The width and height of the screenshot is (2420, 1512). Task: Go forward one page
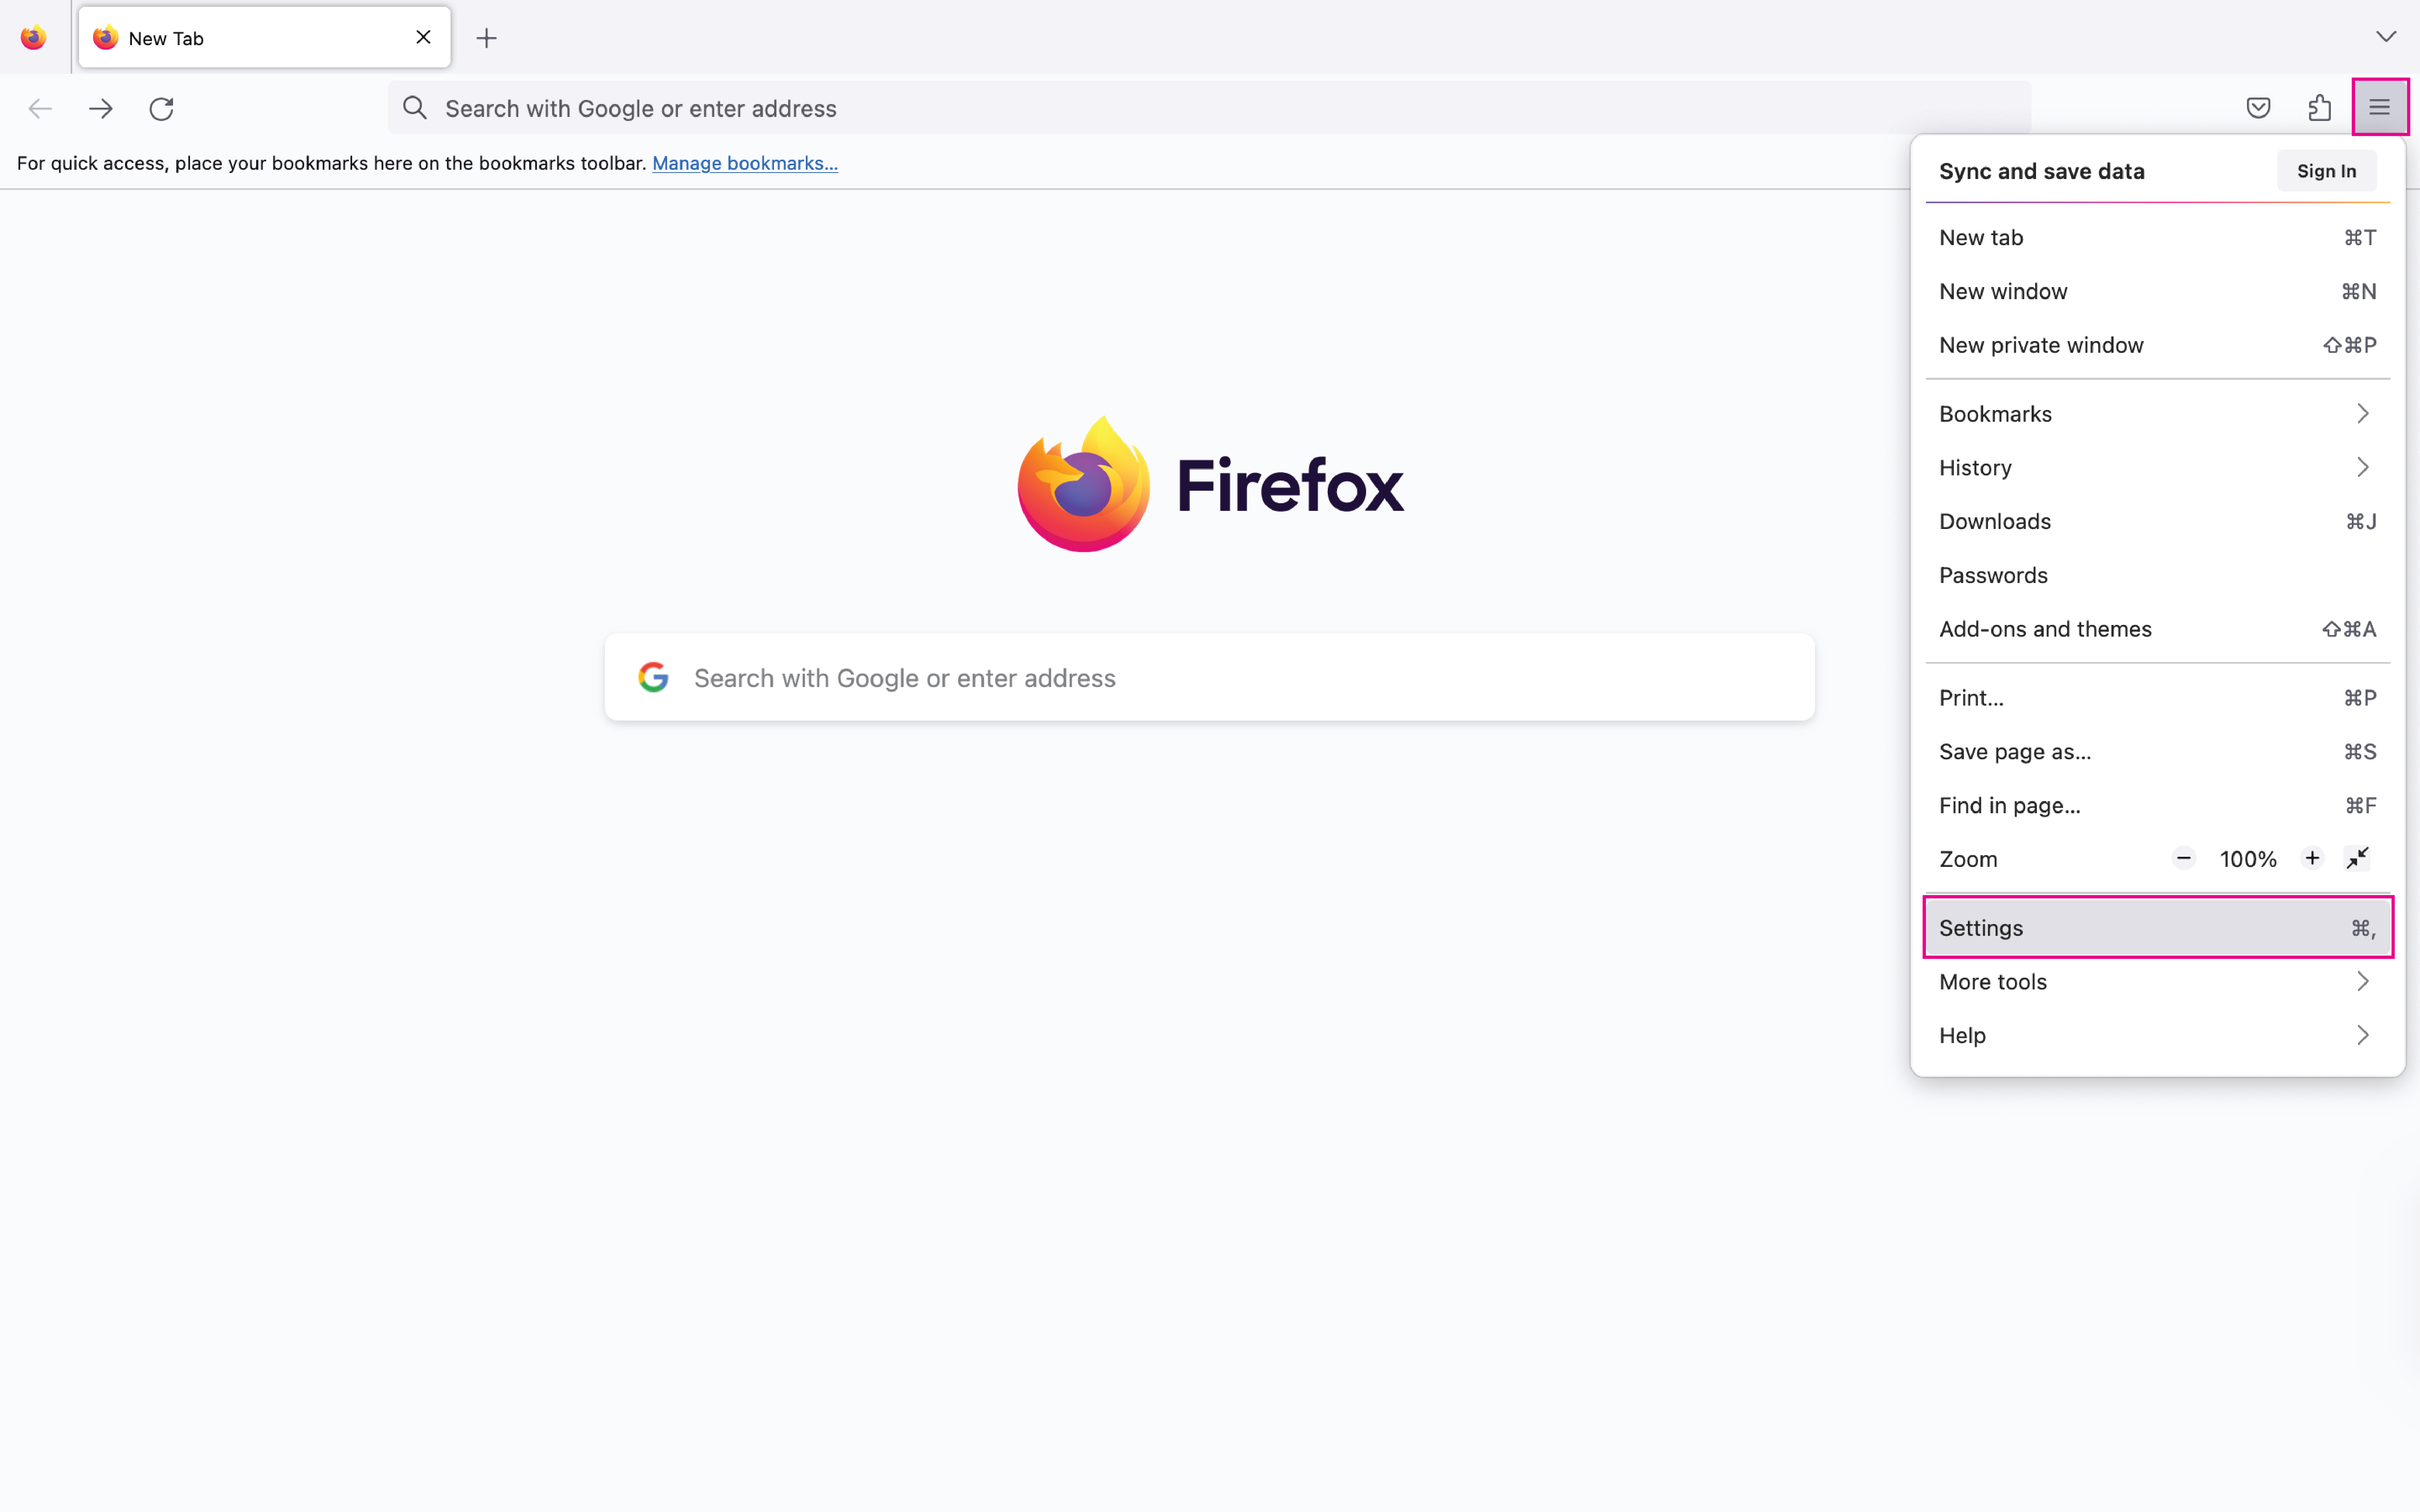(101, 108)
